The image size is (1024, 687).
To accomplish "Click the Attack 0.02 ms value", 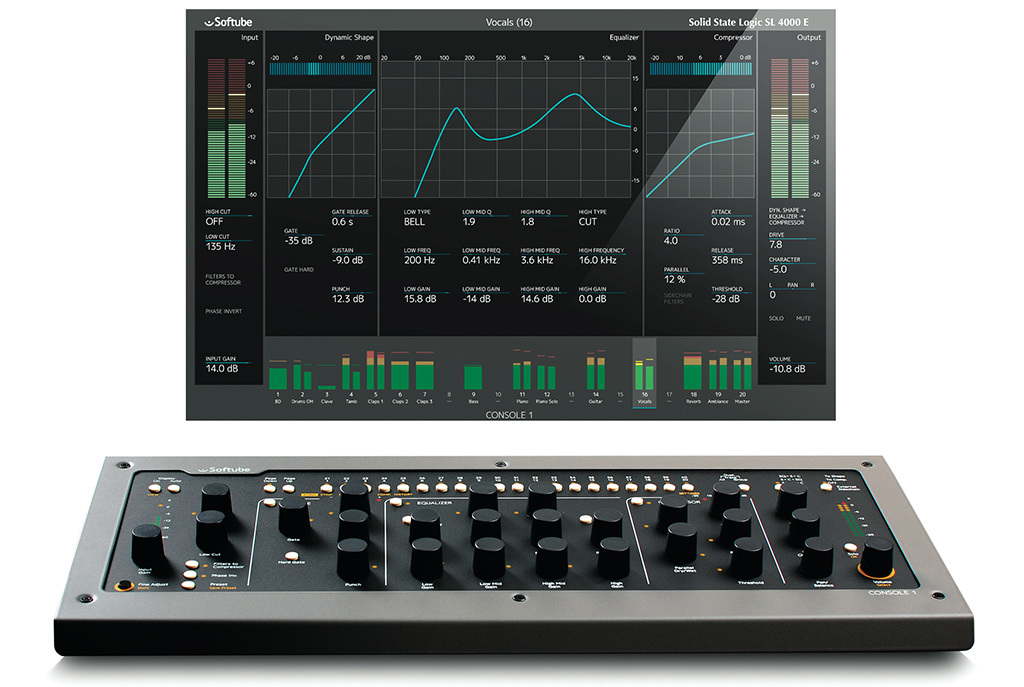I will coord(728,222).
